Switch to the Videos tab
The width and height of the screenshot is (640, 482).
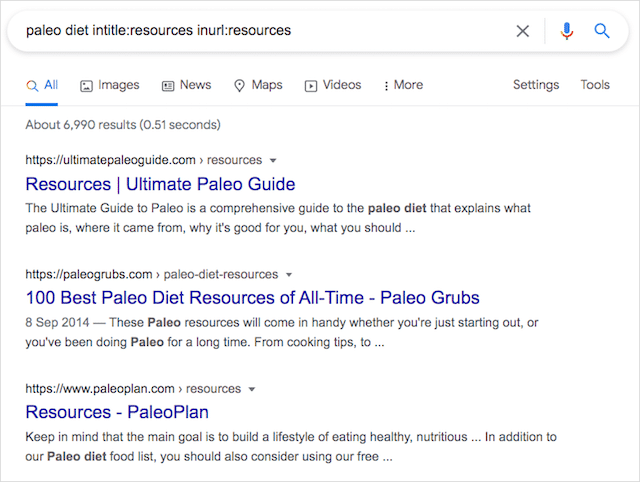click(333, 85)
